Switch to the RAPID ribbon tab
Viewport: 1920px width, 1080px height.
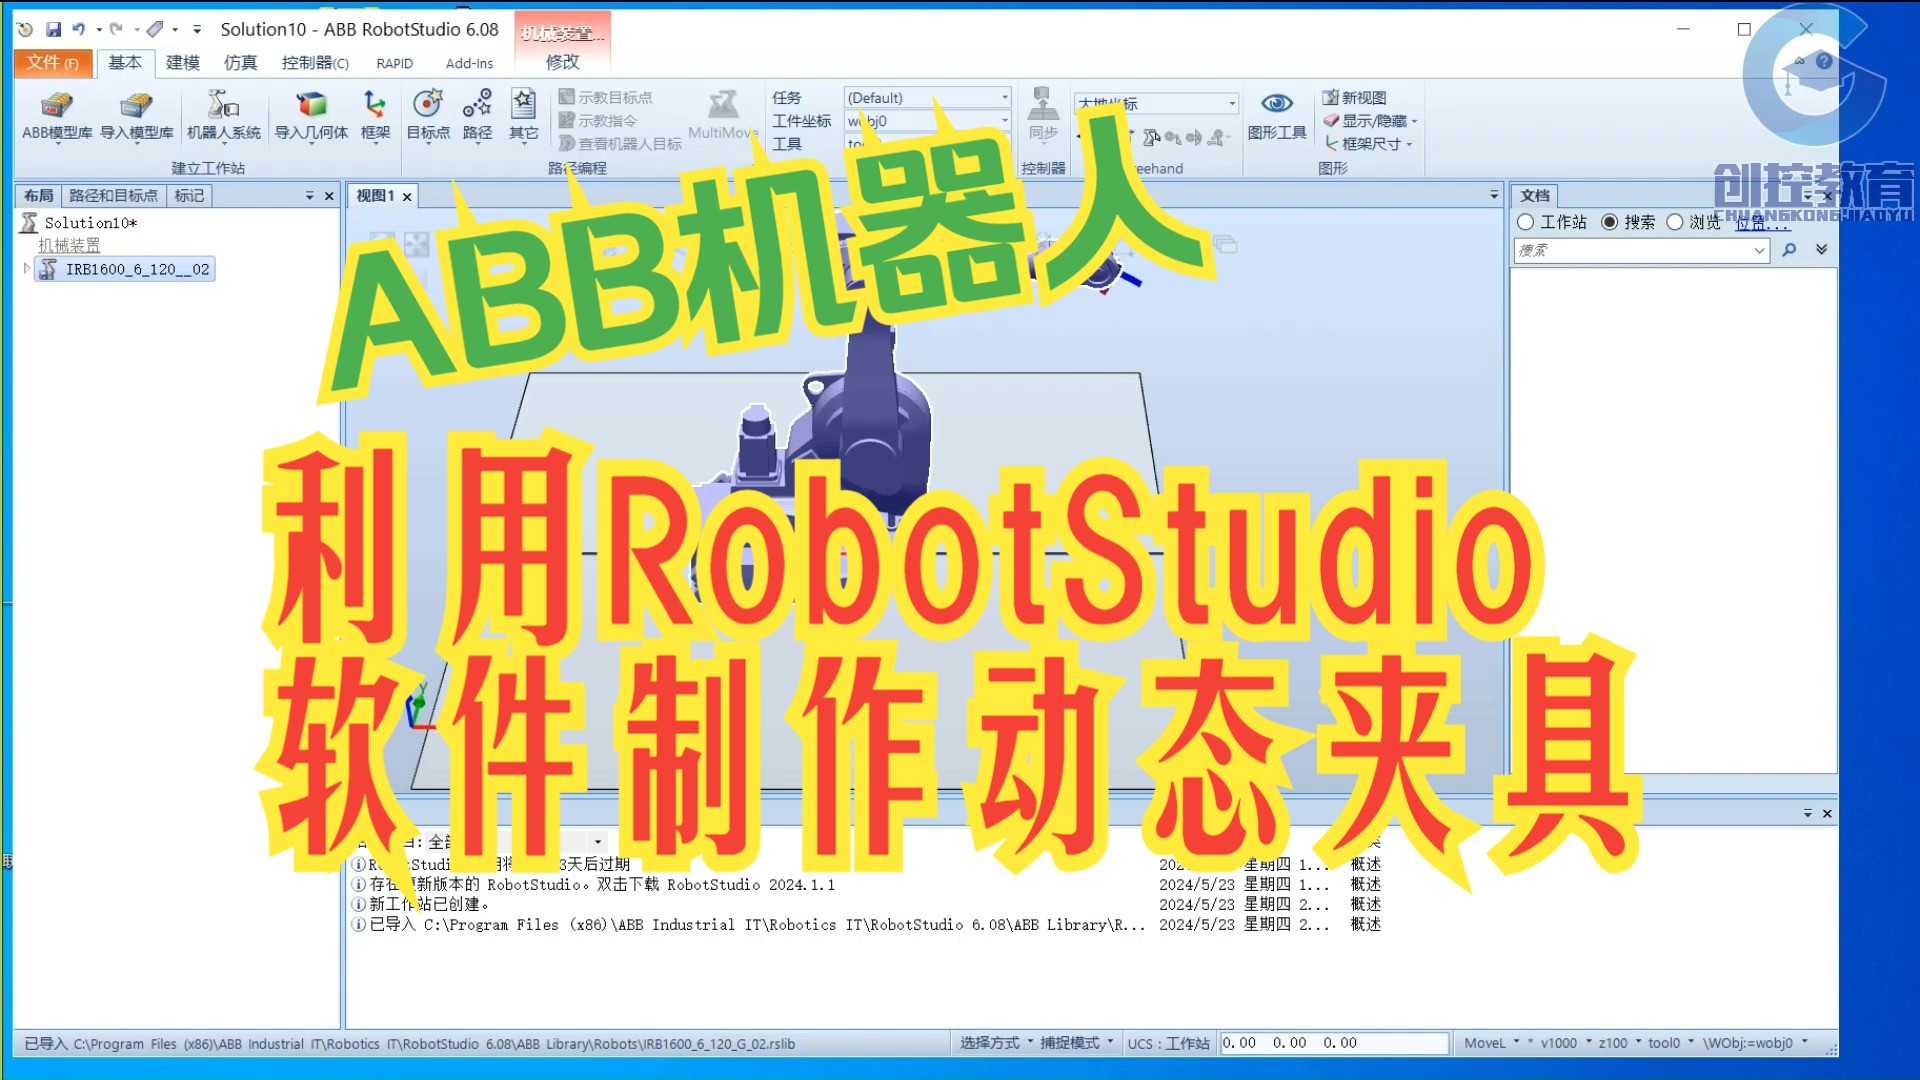tap(394, 63)
